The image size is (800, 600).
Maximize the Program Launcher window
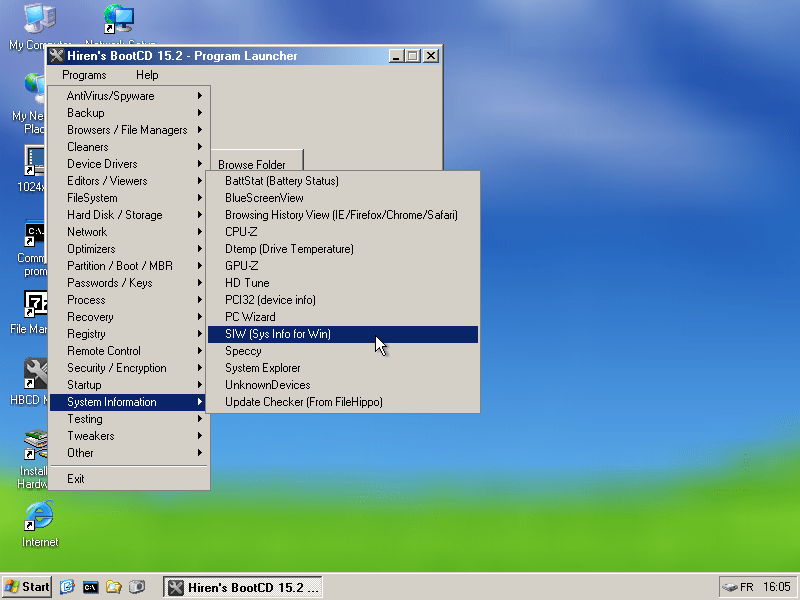tap(413, 56)
